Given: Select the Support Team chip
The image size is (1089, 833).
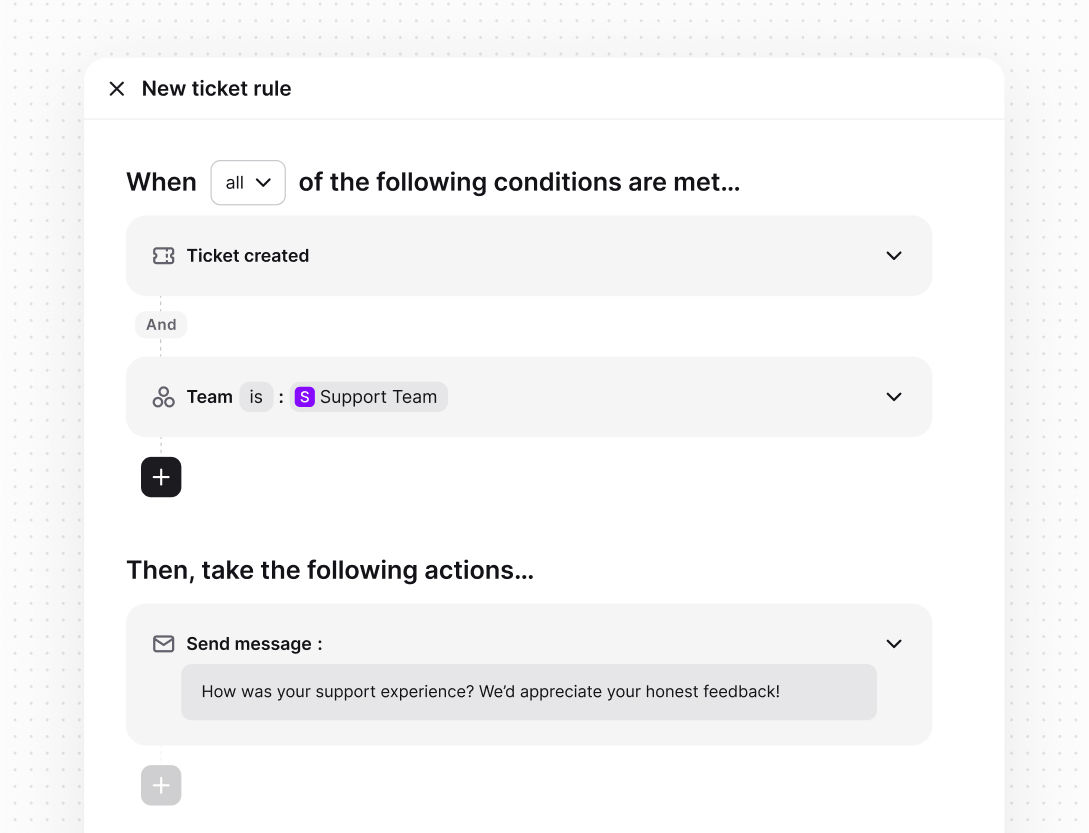Looking at the screenshot, I should 368,396.
